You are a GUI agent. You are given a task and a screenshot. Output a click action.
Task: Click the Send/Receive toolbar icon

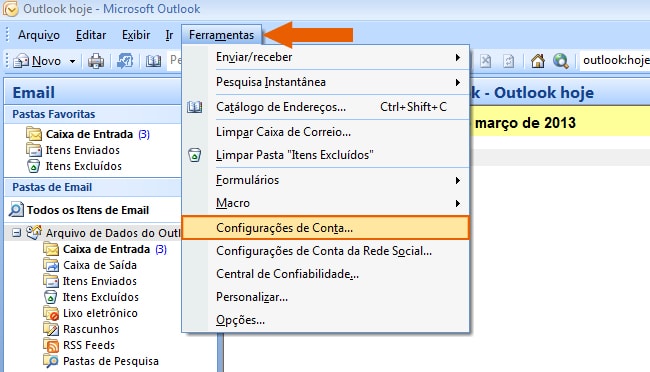coord(125,61)
